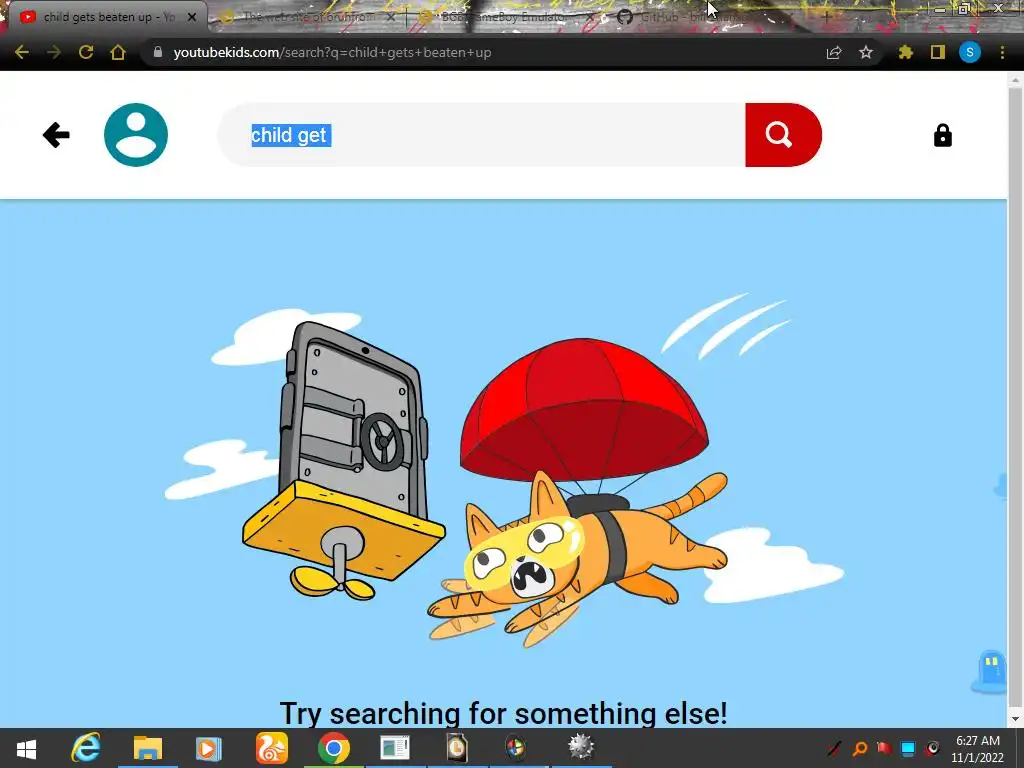Switch to the GameBoy Emulator tab
This screenshot has width=1024, height=768.
click(x=503, y=17)
